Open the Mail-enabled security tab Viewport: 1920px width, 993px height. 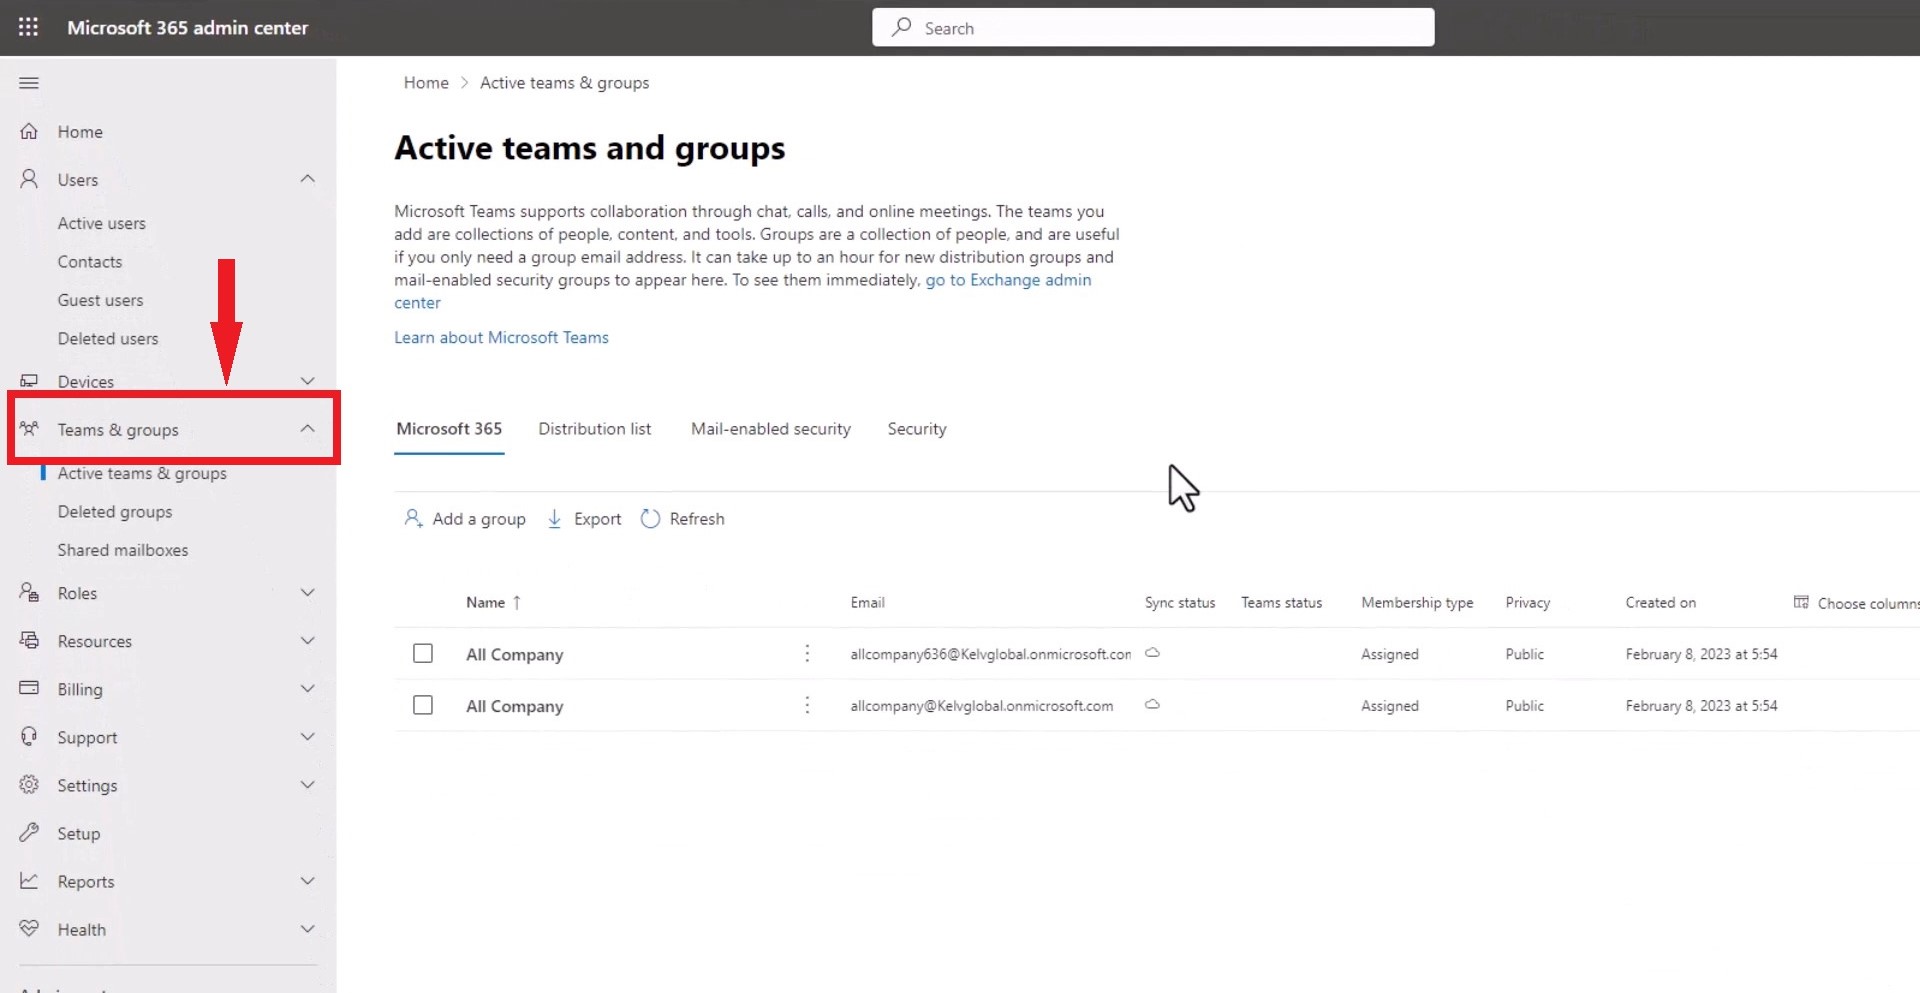click(770, 428)
